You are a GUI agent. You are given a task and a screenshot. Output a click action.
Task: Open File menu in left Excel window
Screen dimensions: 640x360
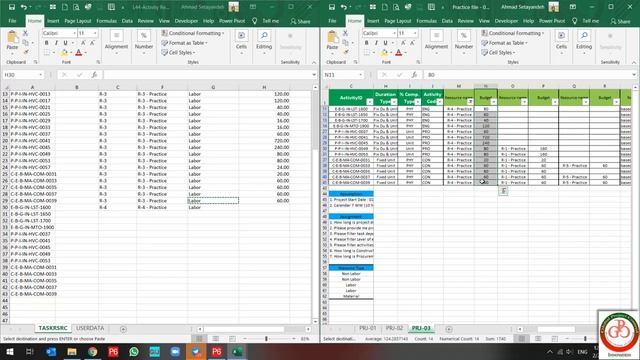tap(12, 21)
